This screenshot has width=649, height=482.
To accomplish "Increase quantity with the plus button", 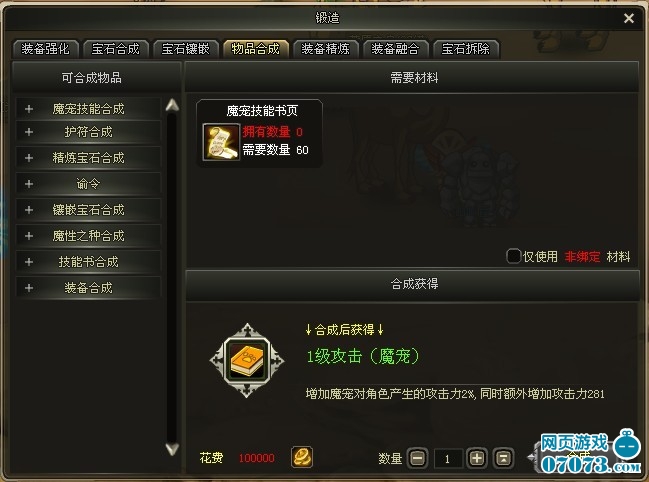I will tap(477, 458).
